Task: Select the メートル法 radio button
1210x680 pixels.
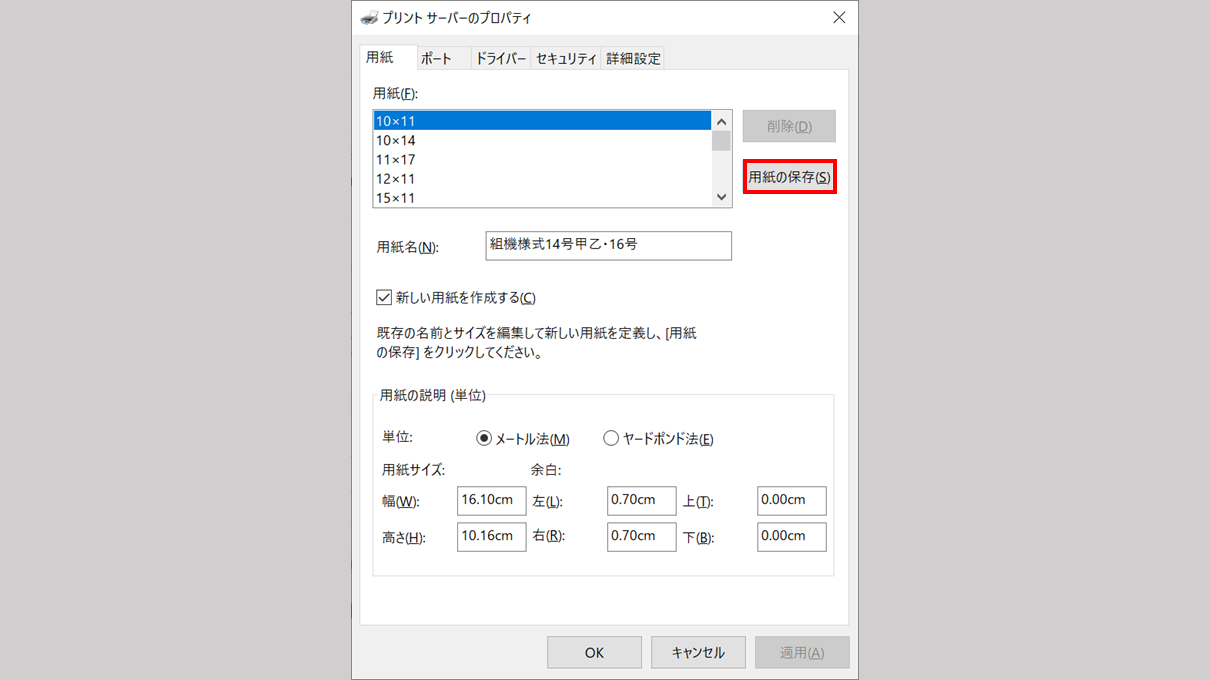Action: [x=484, y=438]
